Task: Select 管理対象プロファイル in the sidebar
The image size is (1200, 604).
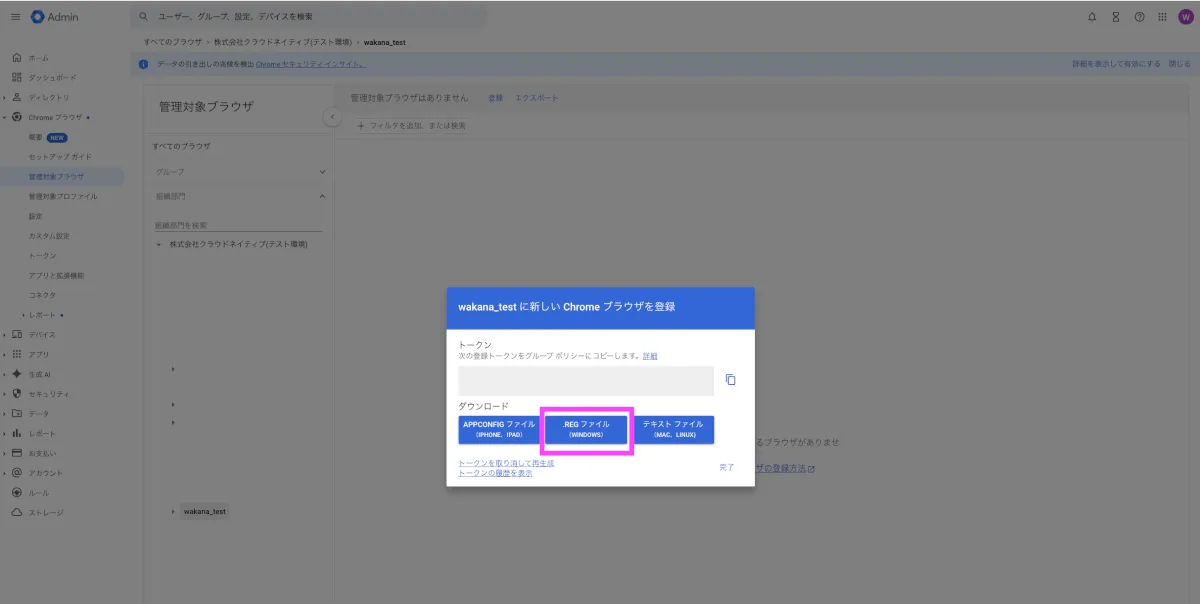Action: tap(63, 197)
